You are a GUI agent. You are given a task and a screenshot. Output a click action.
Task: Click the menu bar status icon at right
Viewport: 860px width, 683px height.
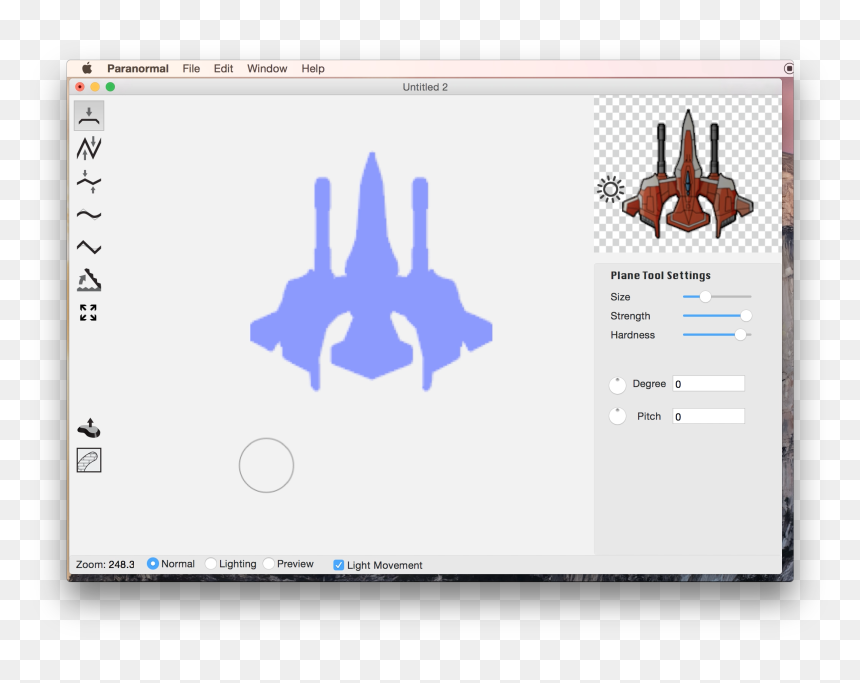[x=789, y=69]
